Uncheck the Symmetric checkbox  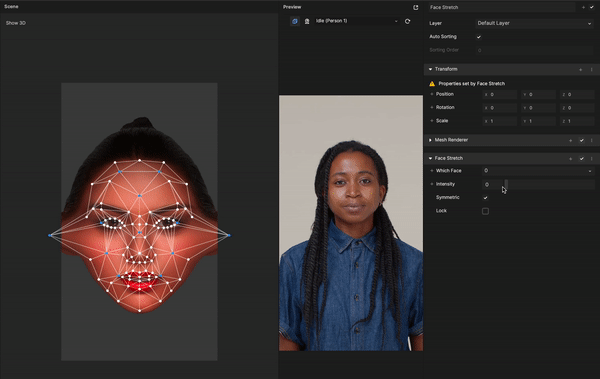coord(485,198)
